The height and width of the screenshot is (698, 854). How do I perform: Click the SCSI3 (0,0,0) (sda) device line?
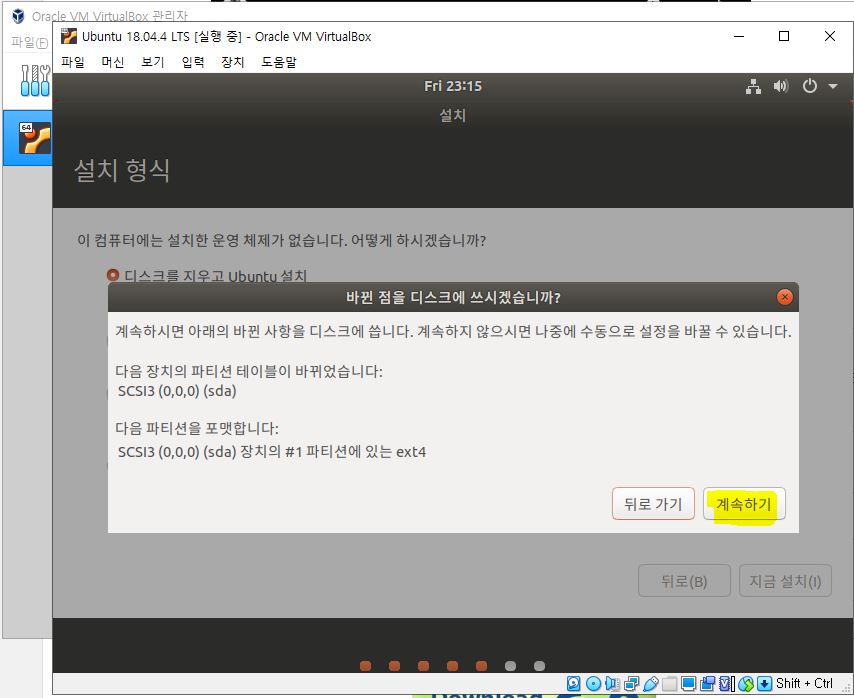coord(177,391)
